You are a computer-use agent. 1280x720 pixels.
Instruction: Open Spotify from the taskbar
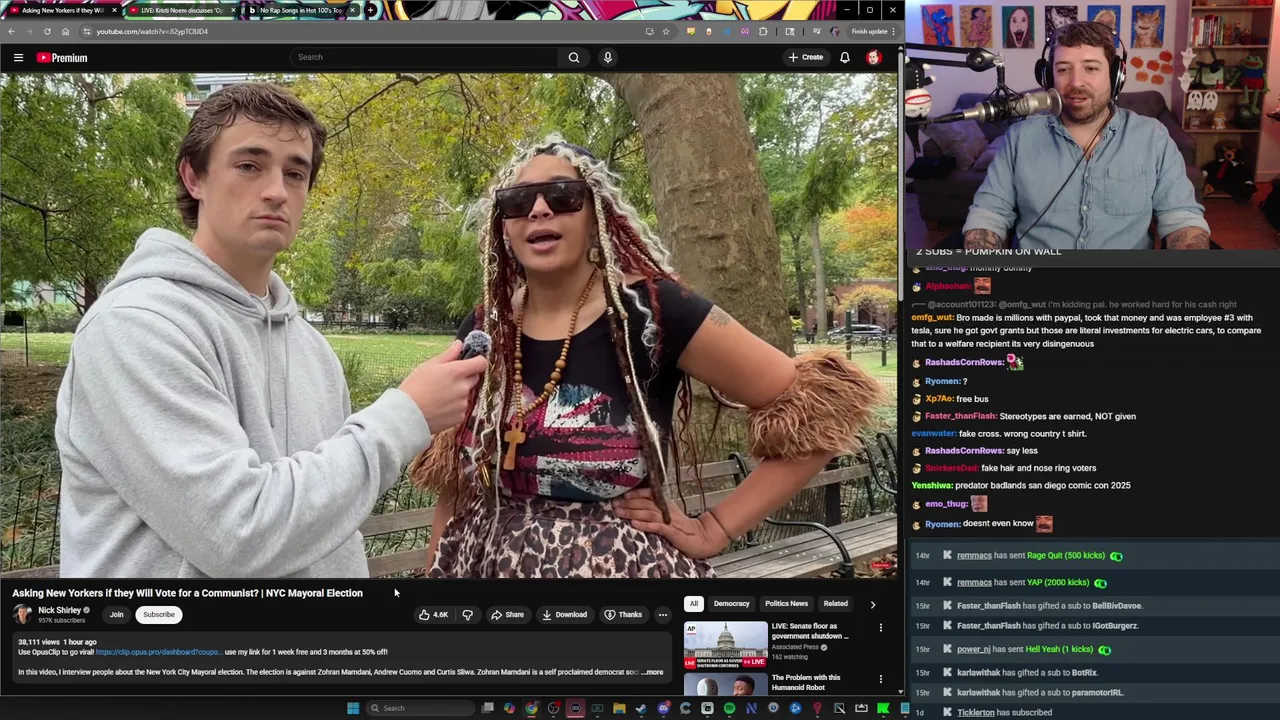(729, 708)
